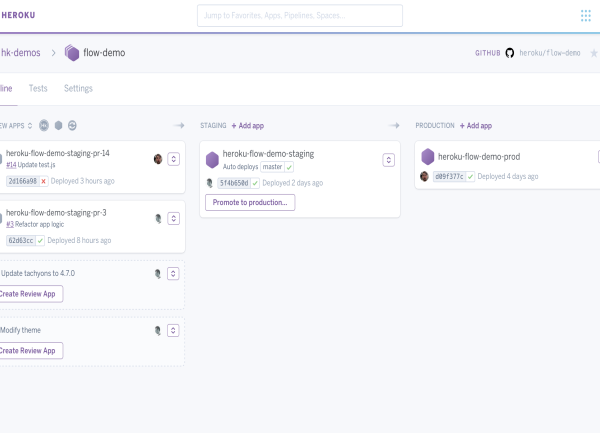This screenshot has height=433, width=600.
Task: Click the master branch badge
Action: click(272, 167)
